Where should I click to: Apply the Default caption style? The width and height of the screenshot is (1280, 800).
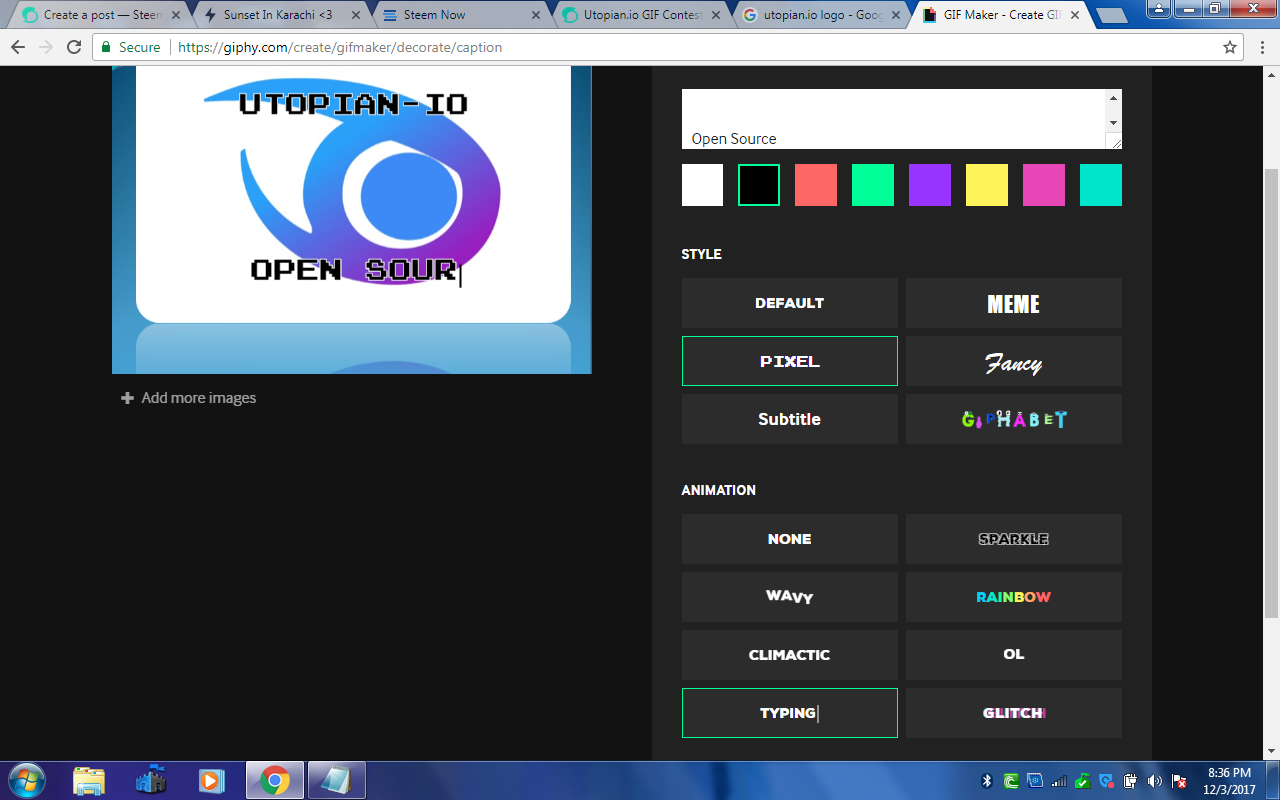[x=790, y=303]
